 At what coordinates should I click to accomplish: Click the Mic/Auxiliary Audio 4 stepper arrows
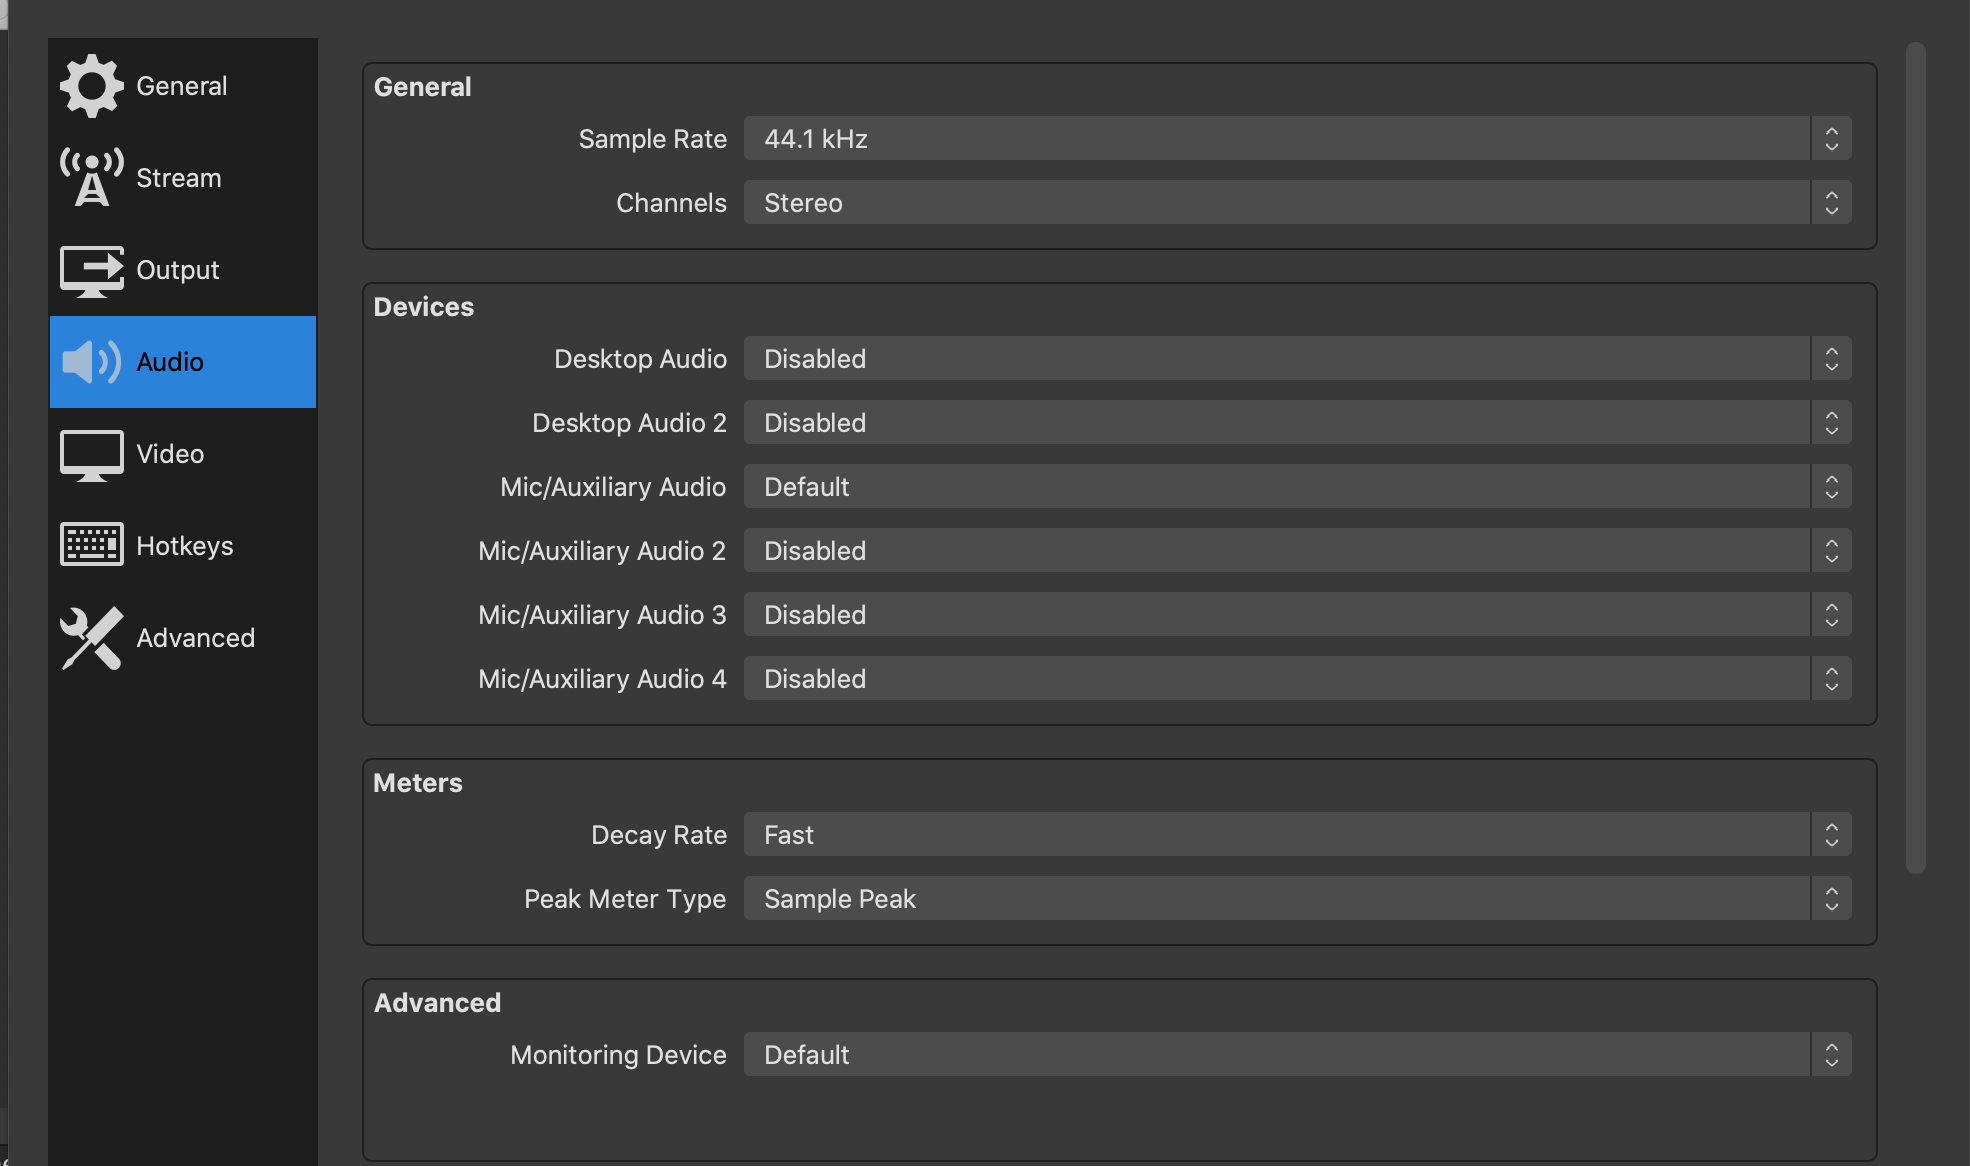tap(1831, 679)
